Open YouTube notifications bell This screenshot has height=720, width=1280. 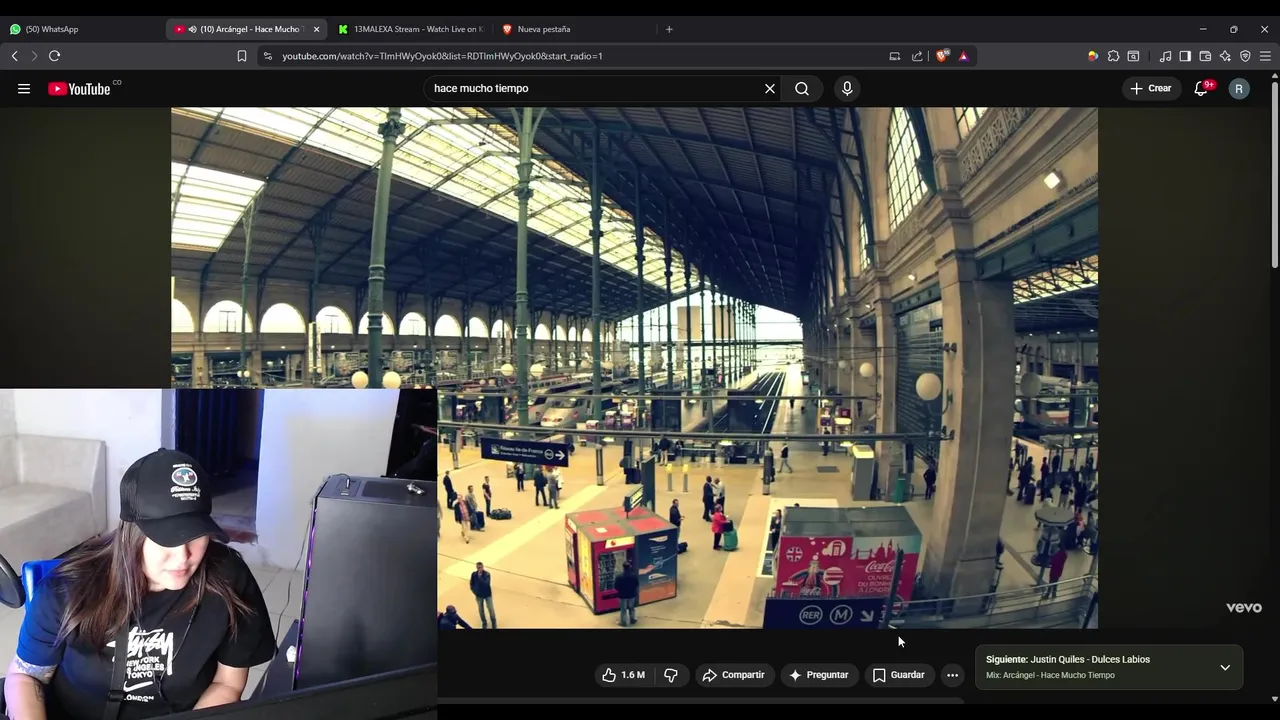(x=1202, y=88)
